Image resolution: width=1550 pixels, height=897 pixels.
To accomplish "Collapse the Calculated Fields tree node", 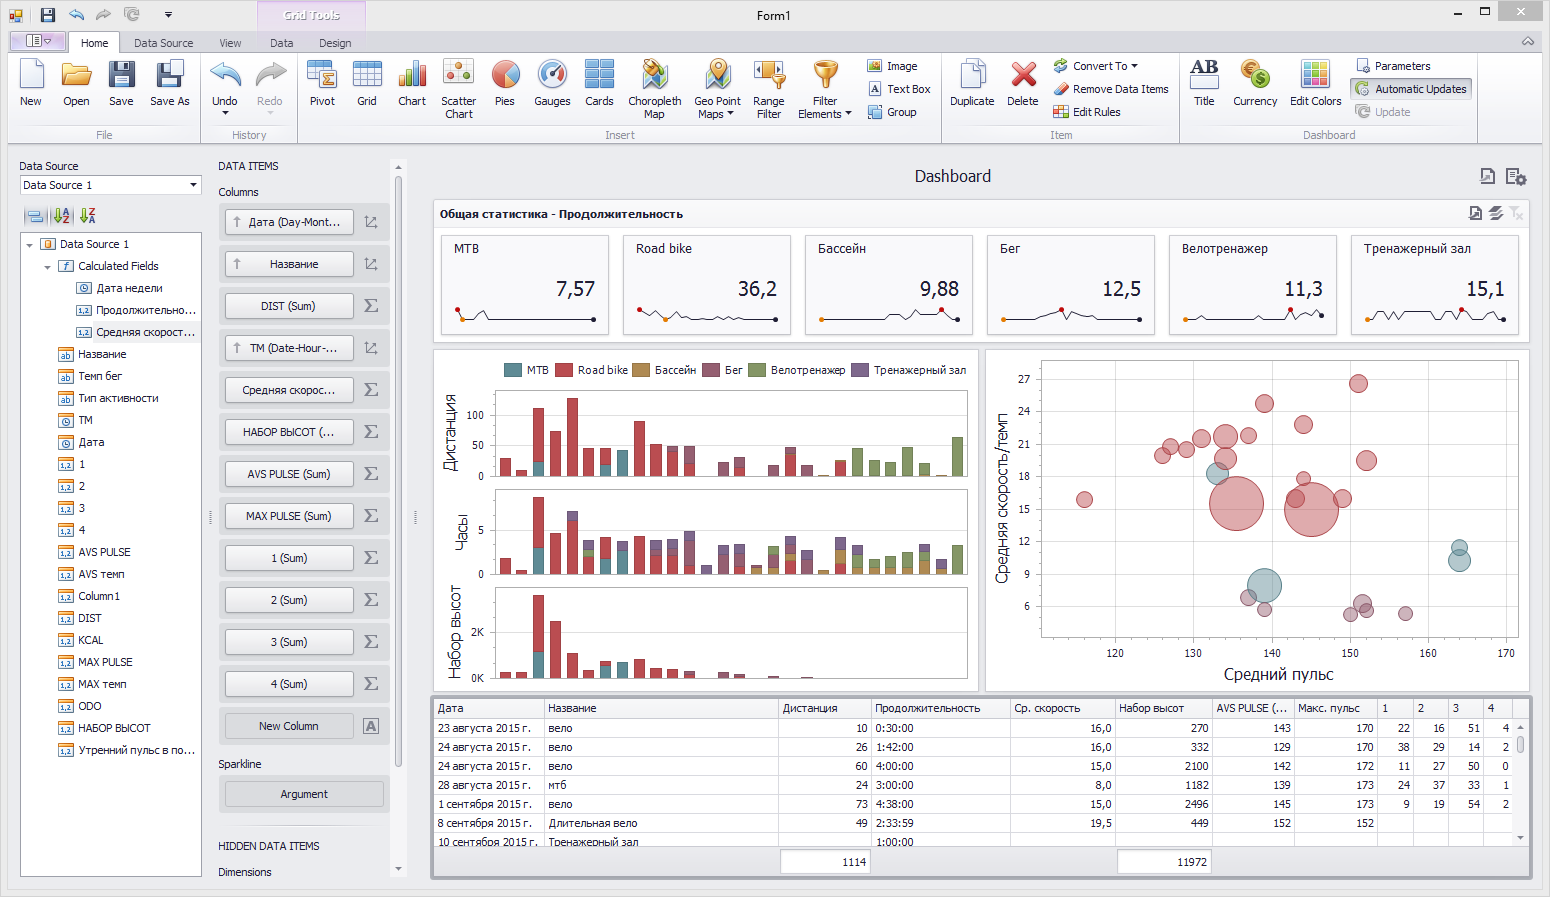I will (x=47, y=266).
